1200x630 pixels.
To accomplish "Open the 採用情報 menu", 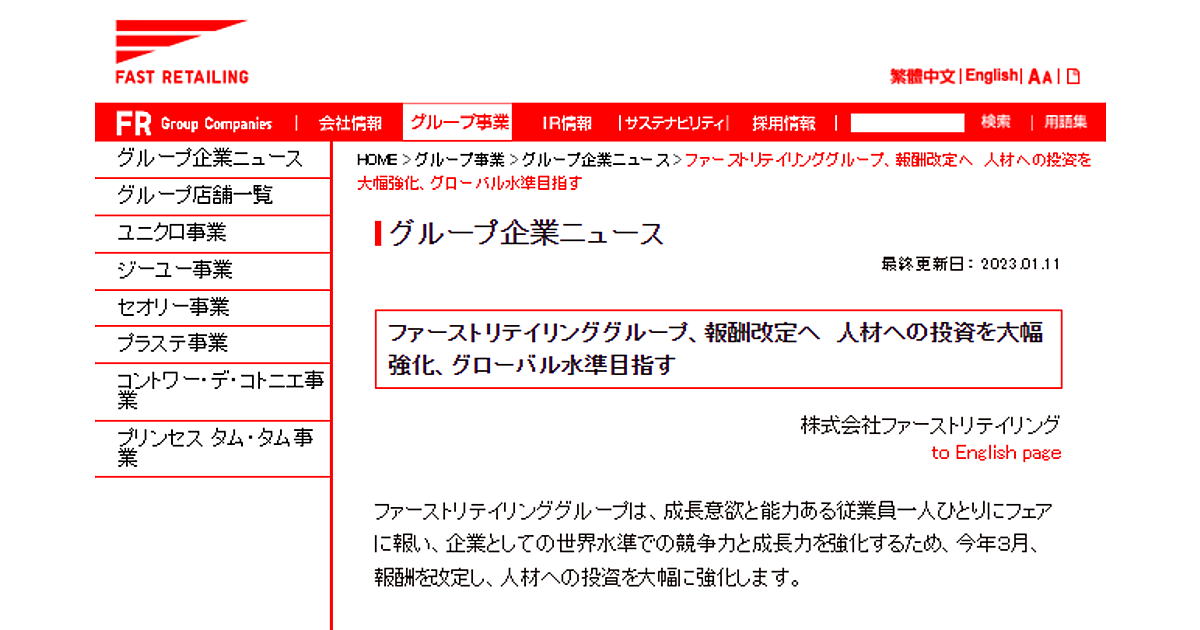I will (784, 123).
